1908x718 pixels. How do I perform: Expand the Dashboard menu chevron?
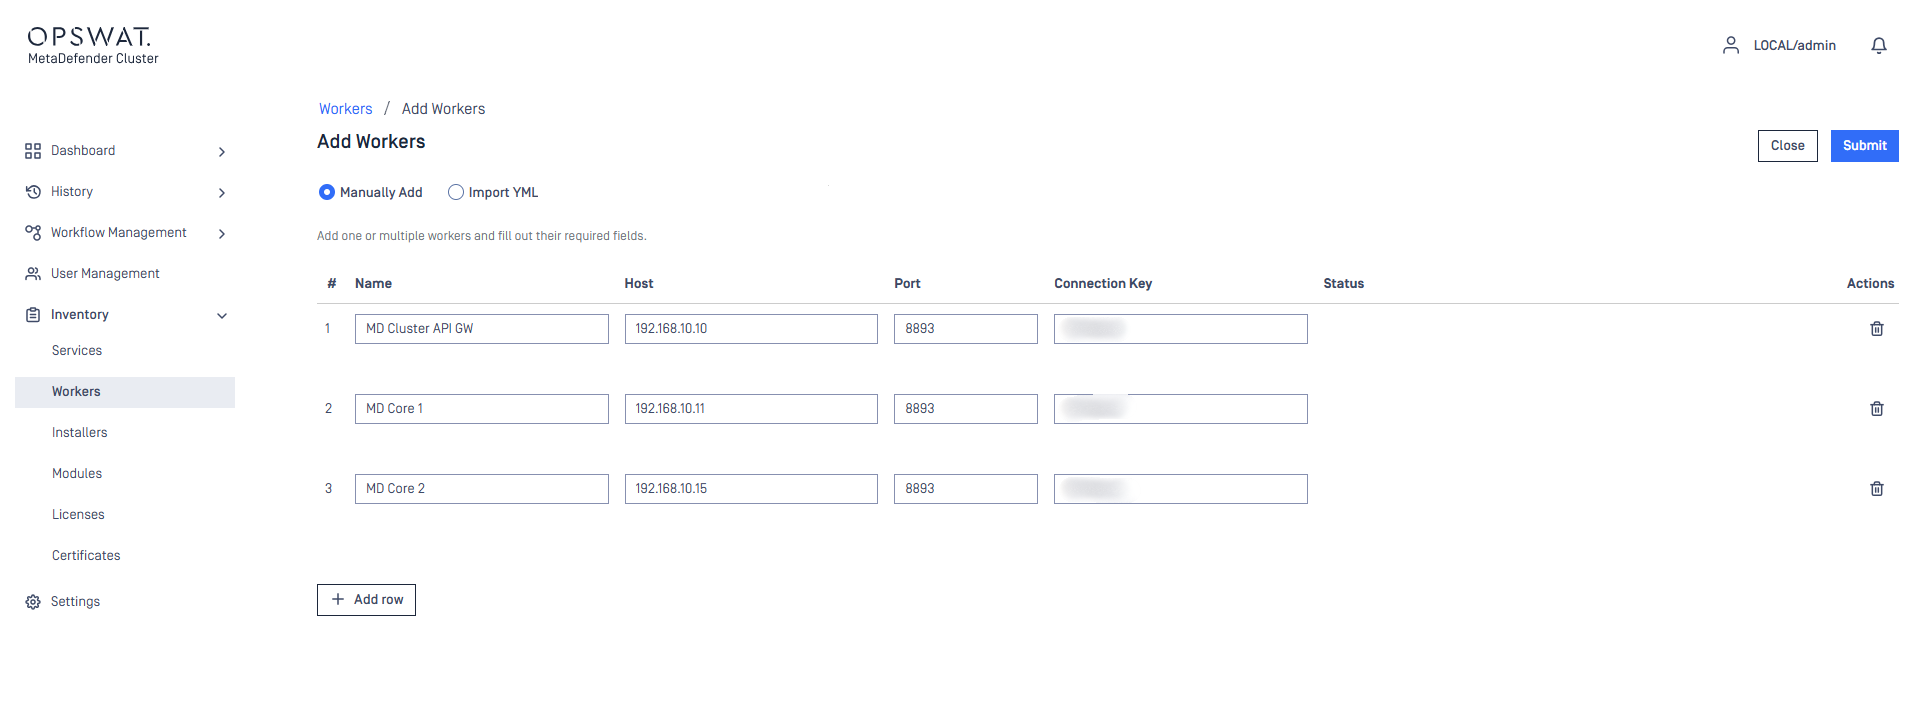[222, 152]
